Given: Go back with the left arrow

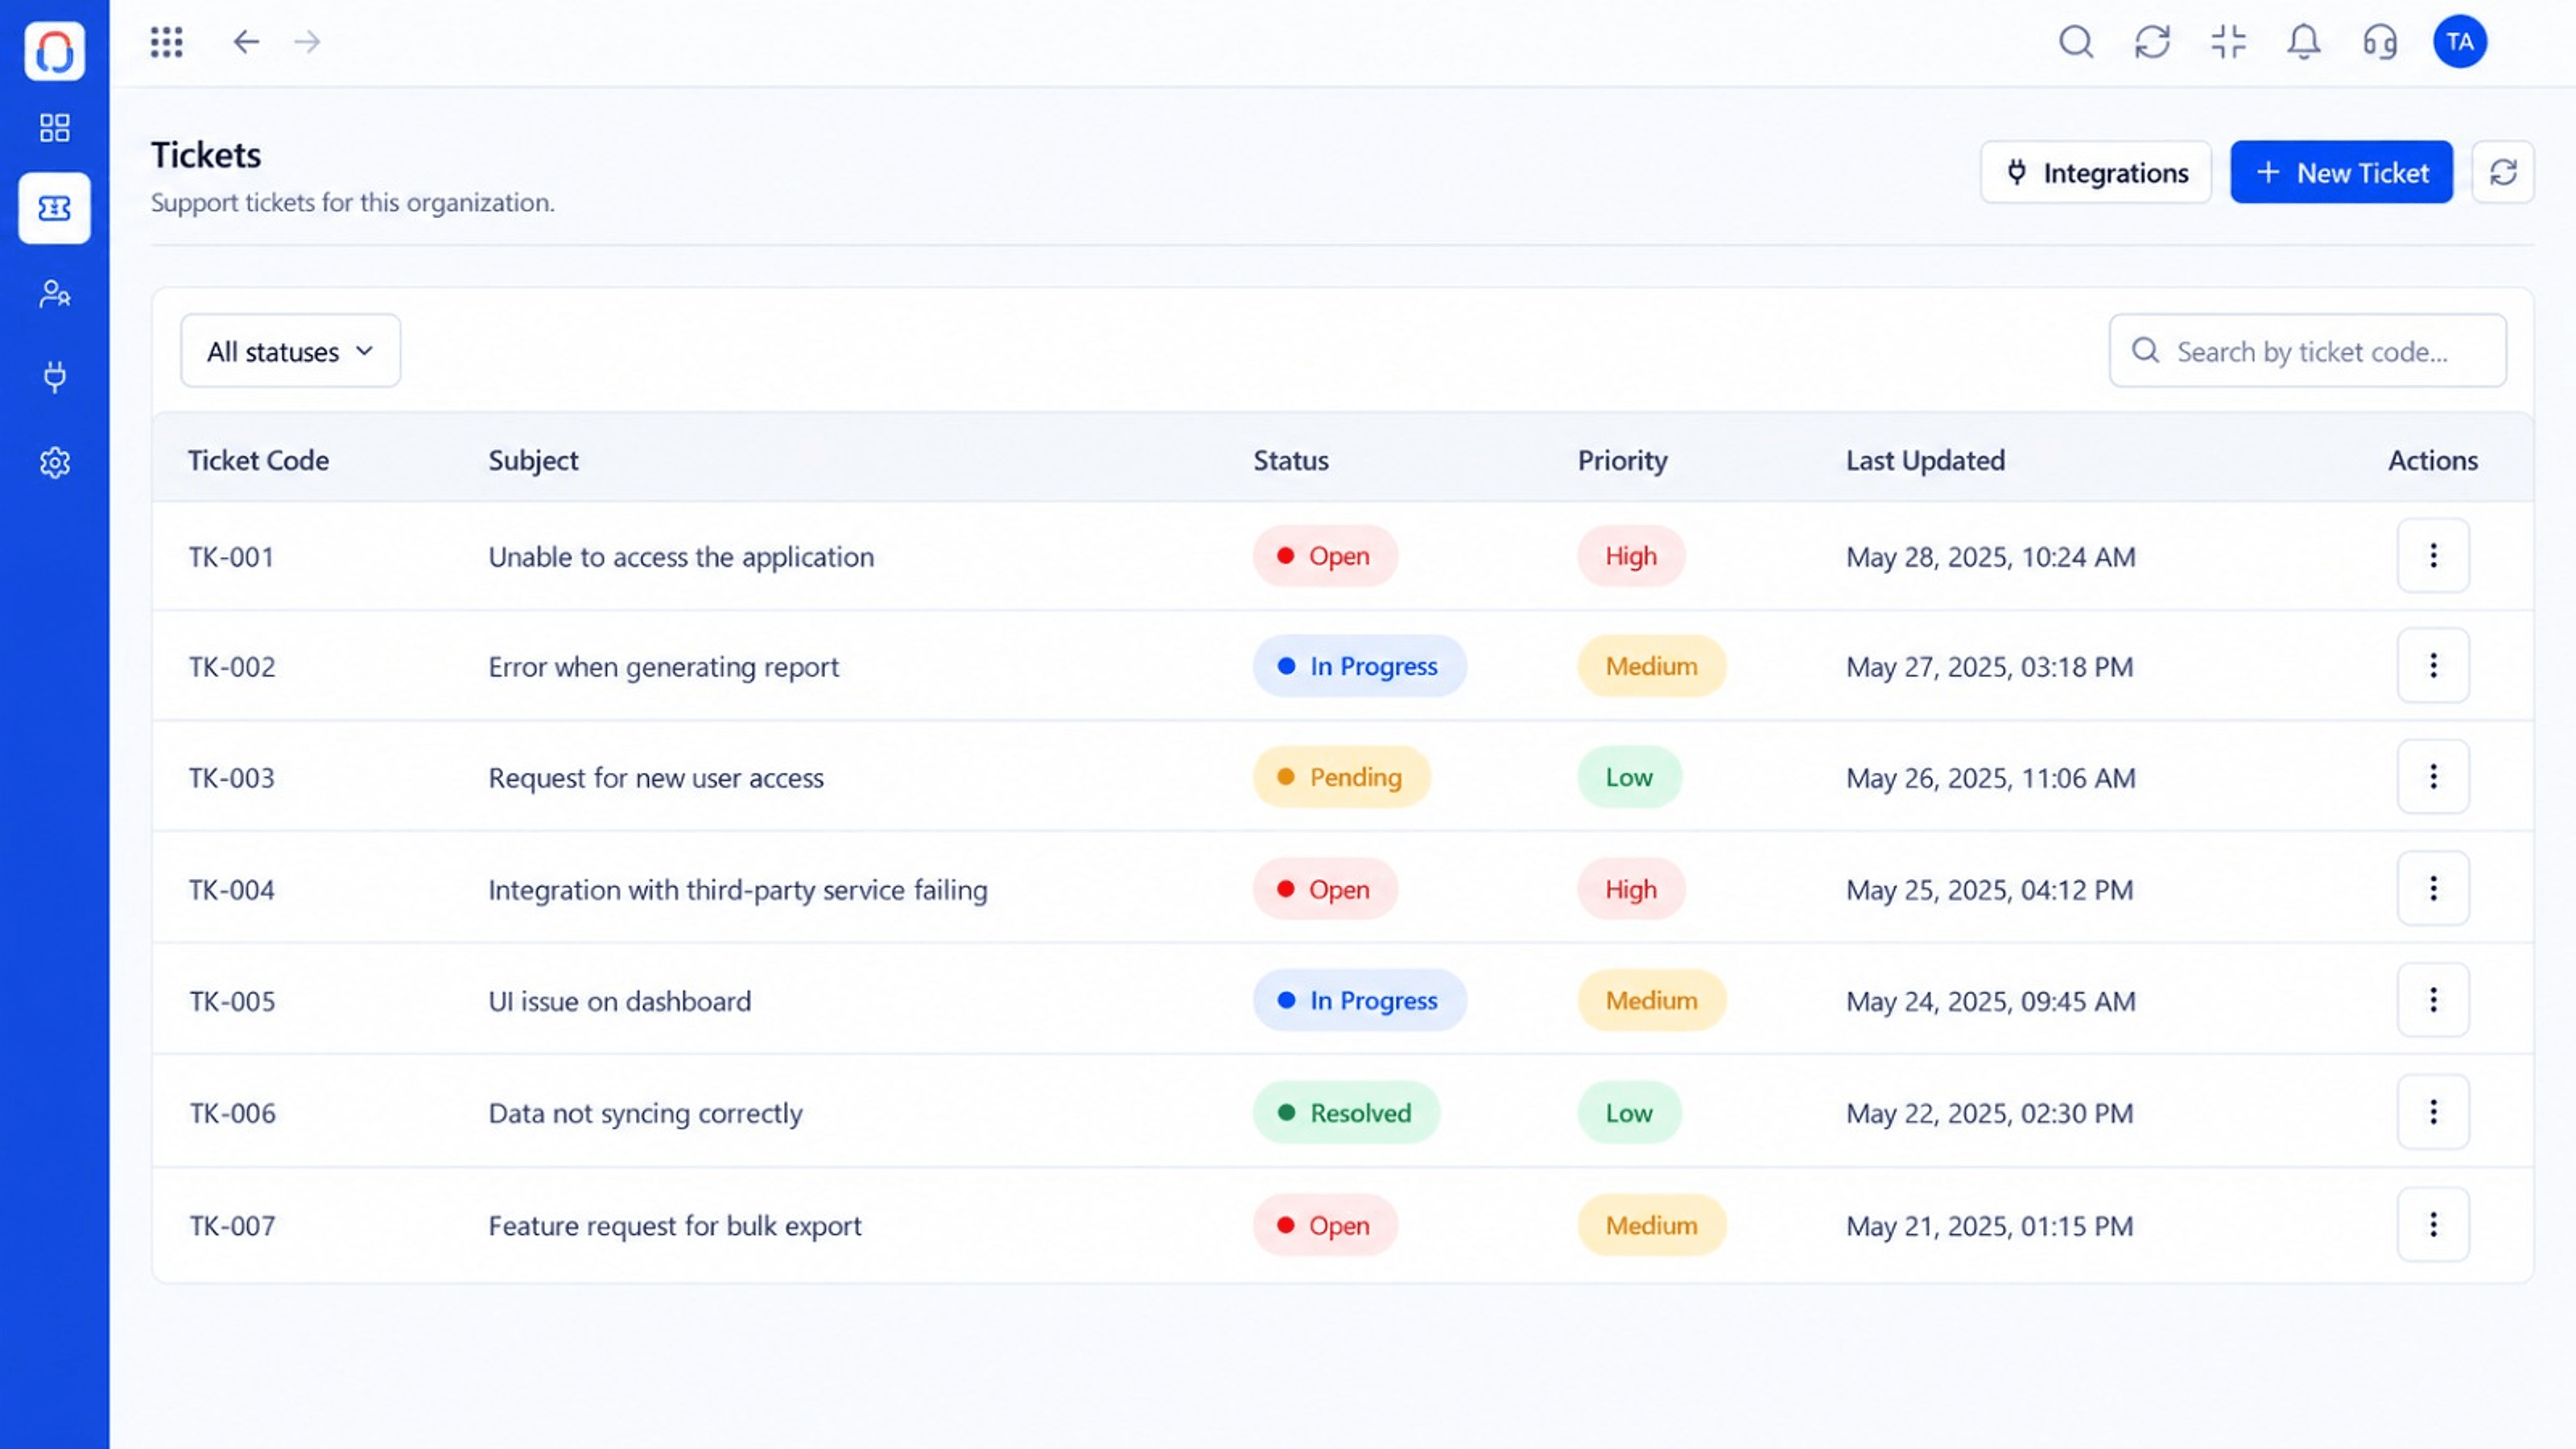Looking at the screenshot, I should click(x=246, y=42).
